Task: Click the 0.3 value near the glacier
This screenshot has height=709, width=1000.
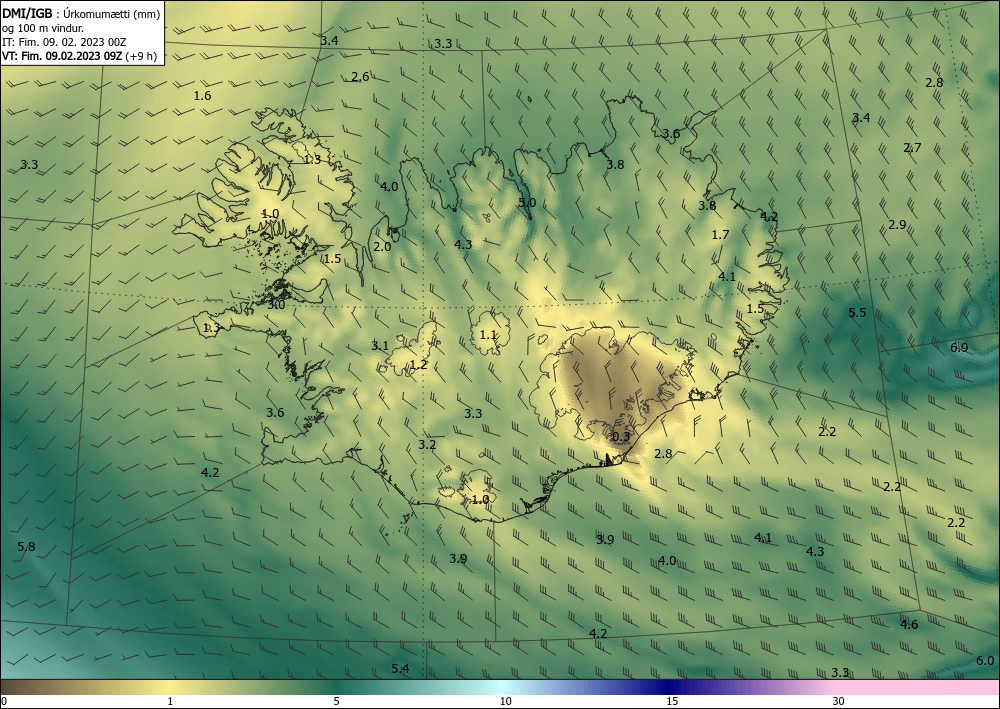Action: (x=621, y=437)
